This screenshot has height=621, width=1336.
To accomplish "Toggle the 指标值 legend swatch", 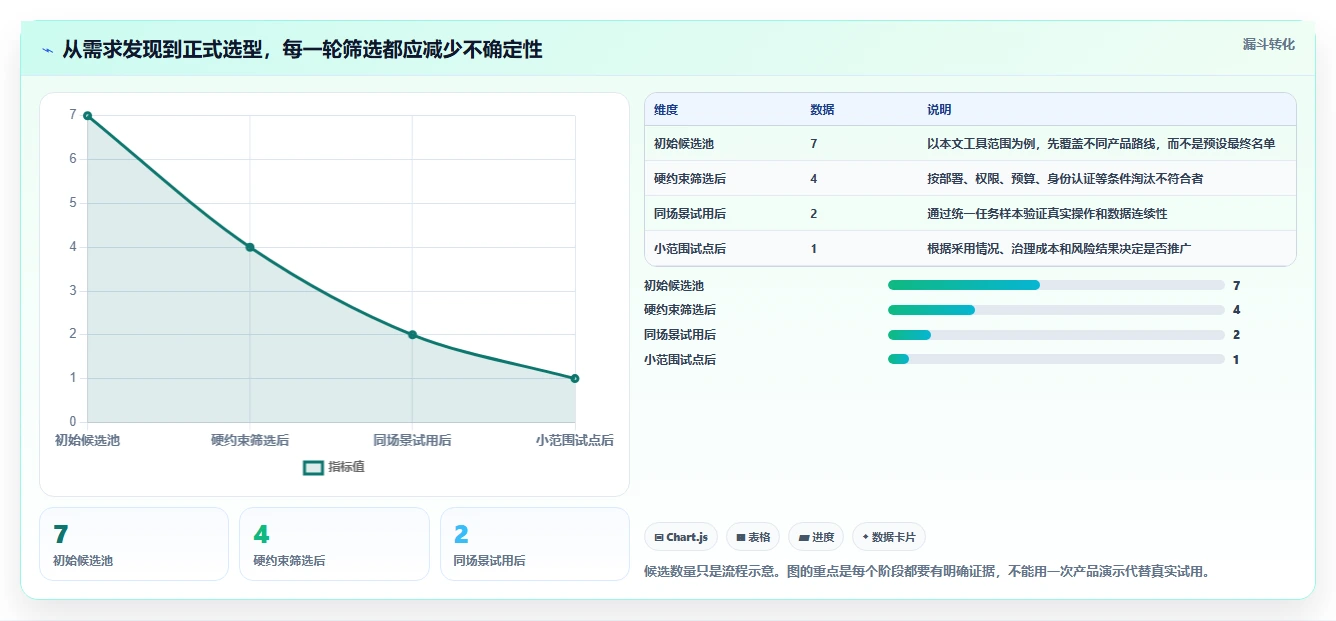I will 313,467.
